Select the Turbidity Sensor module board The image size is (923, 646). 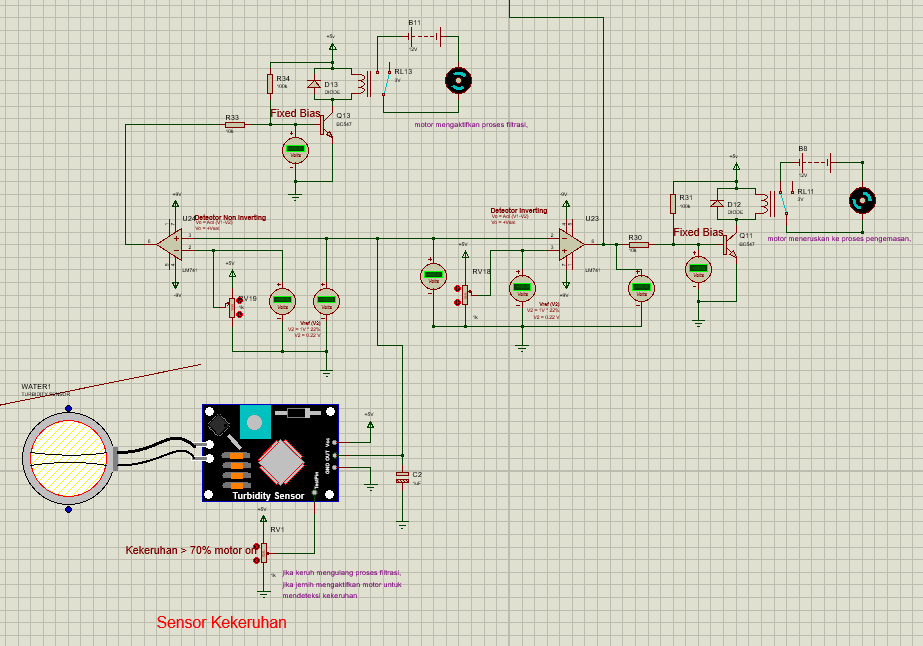point(270,453)
